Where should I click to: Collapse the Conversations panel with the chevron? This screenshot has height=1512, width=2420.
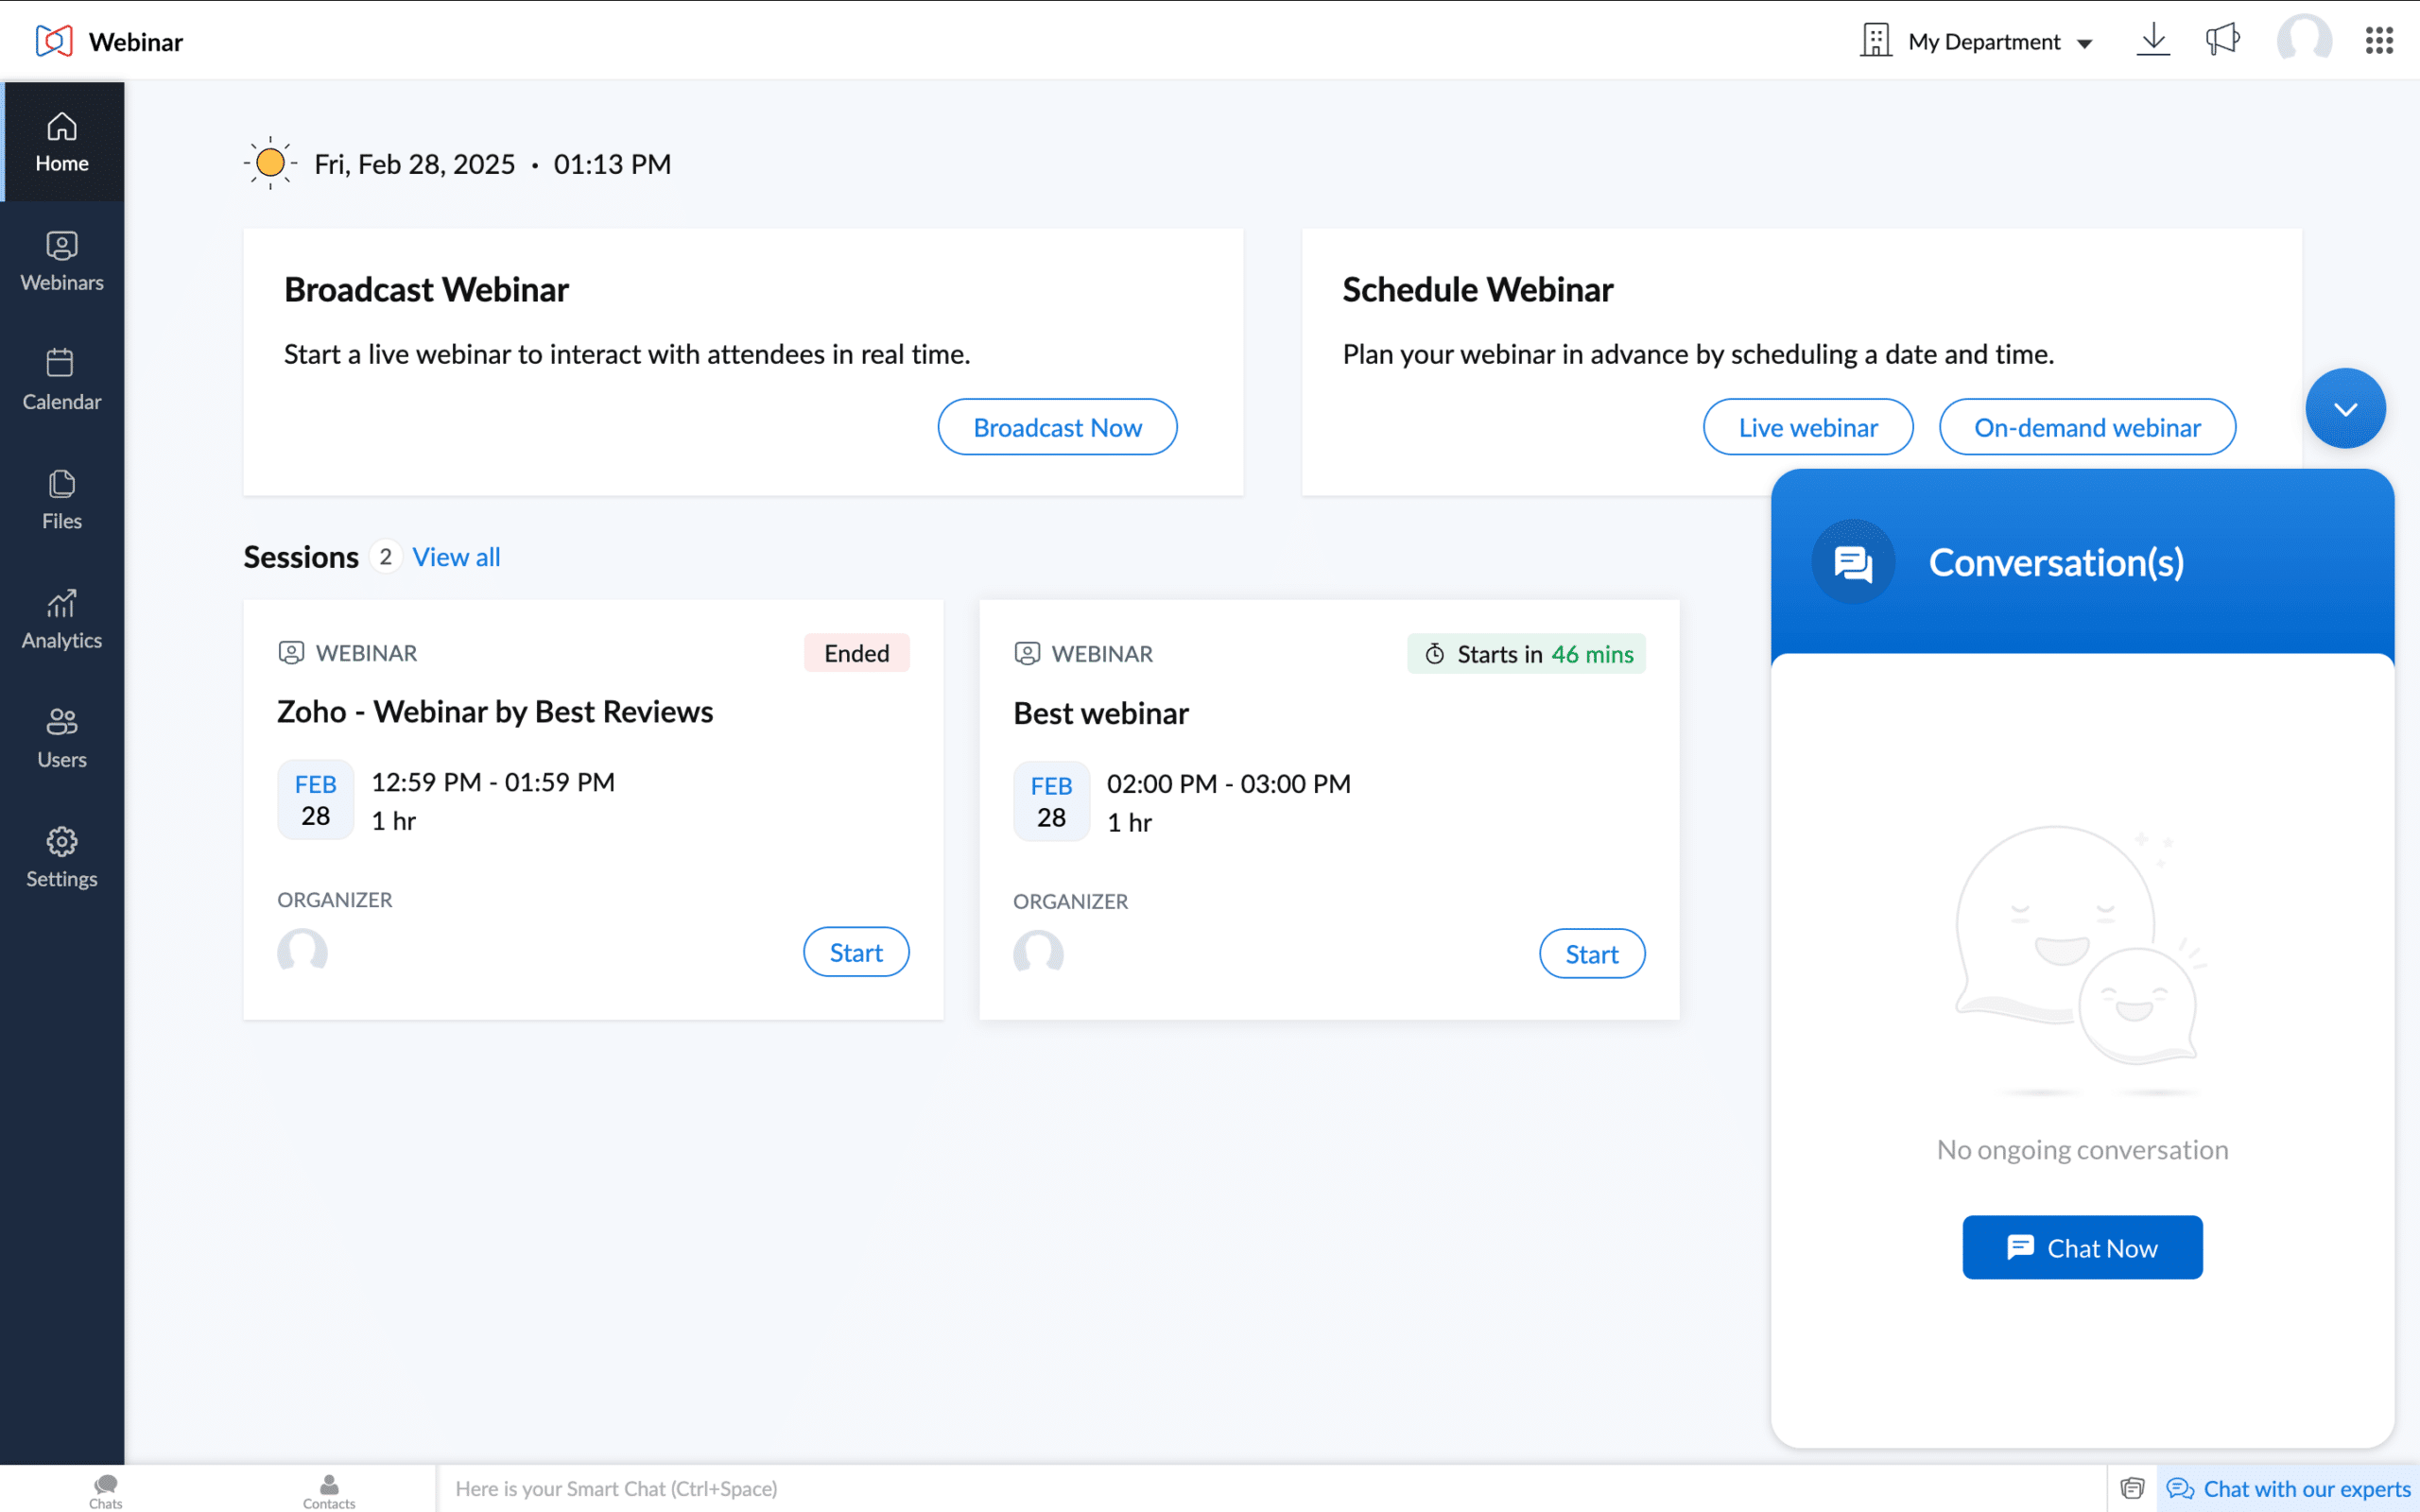[x=2345, y=407]
